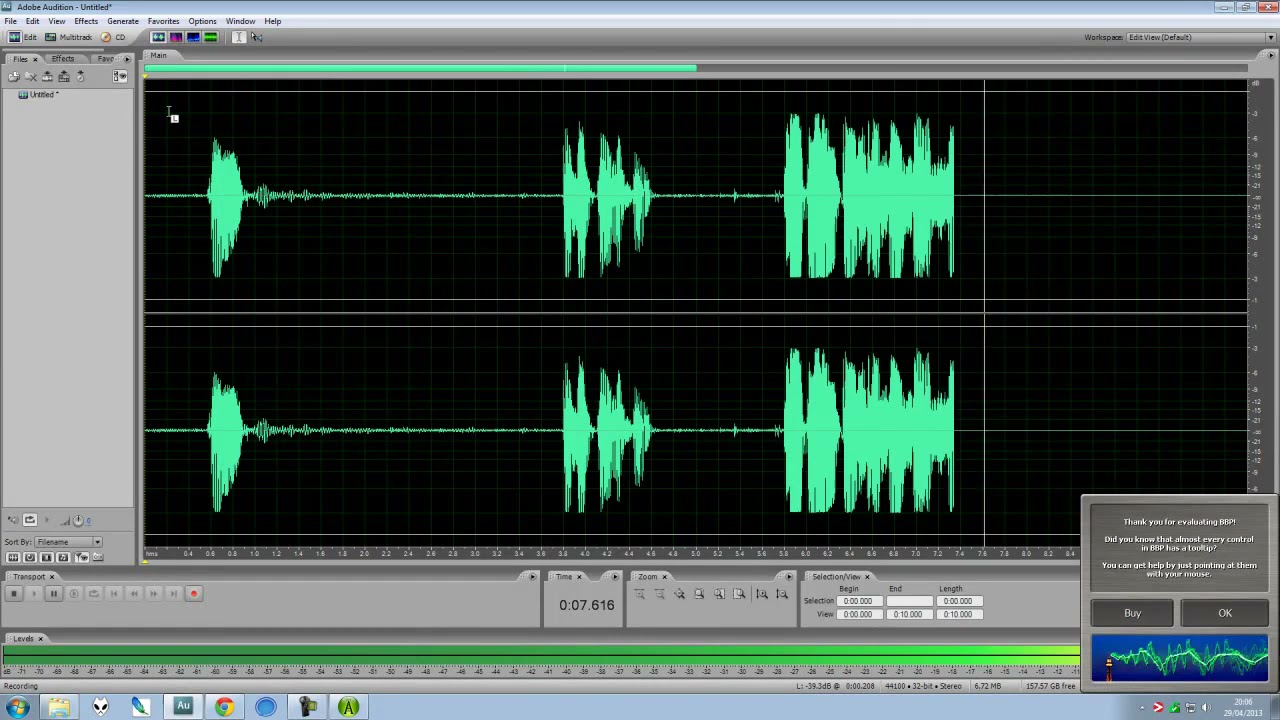Select the Time Selection tool
Screen dimensions: 1280x720
click(x=238, y=37)
